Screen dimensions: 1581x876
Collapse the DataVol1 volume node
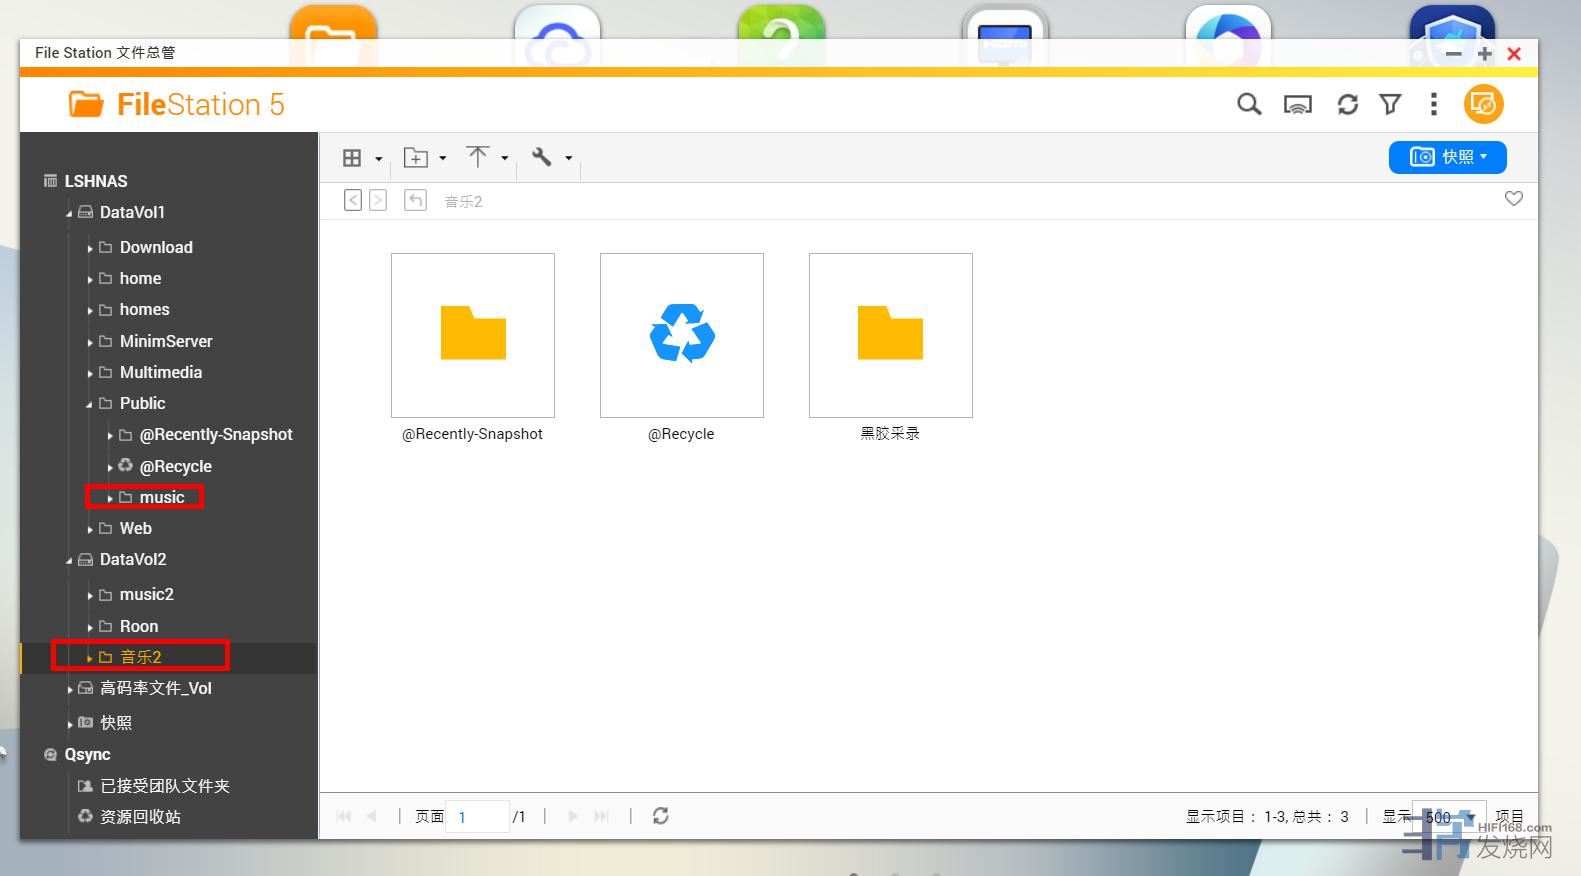pyautogui.click(x=69, y=213)
